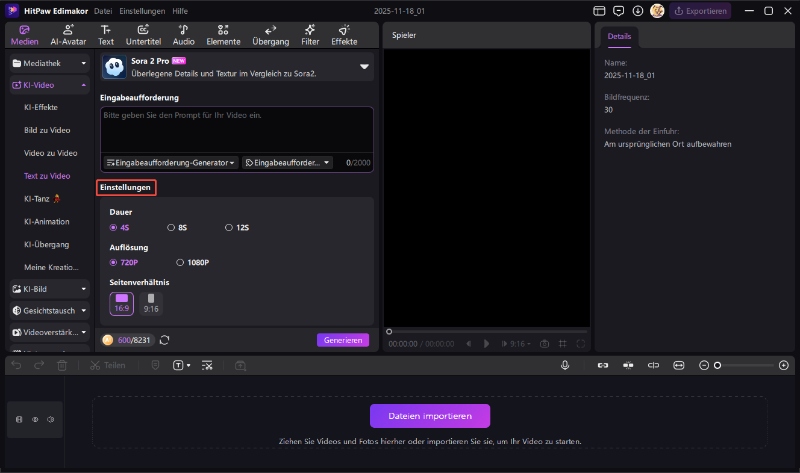Click the zoom in plus icon
This screenshot has height=473, width=800.
784,365
